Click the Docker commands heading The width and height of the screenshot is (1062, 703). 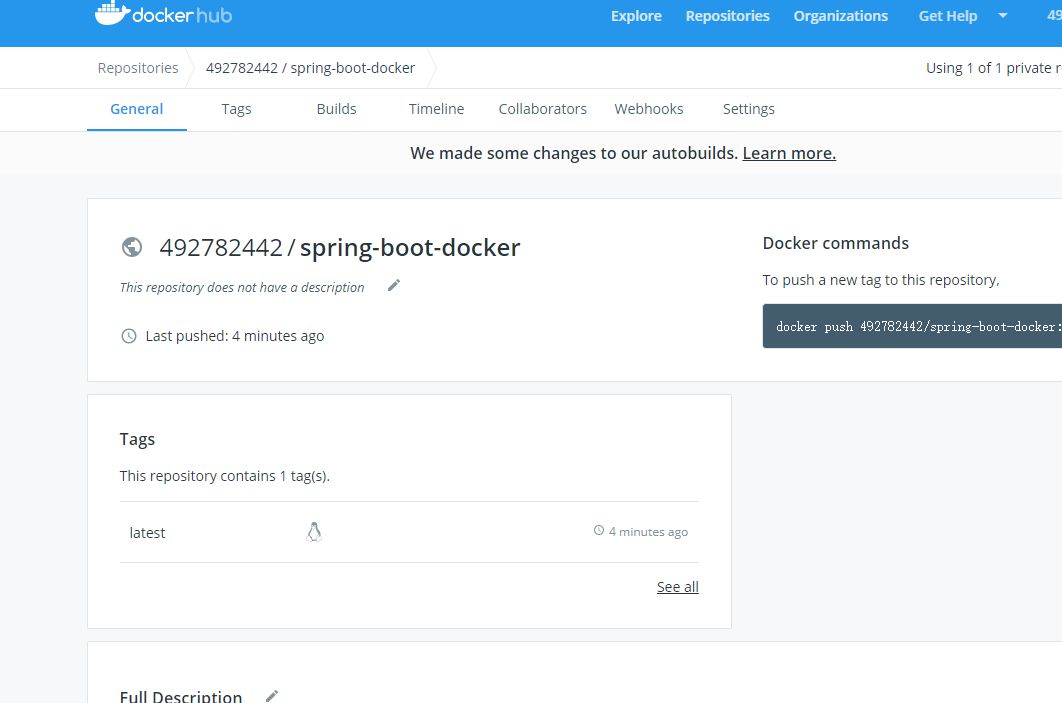click(x=836, y=243)
